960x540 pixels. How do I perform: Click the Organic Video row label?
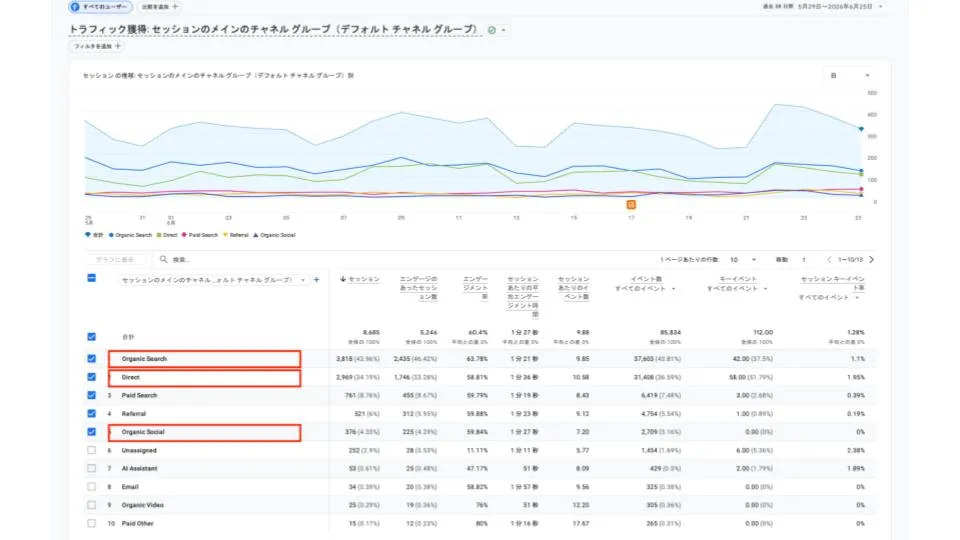pos(142,505)
